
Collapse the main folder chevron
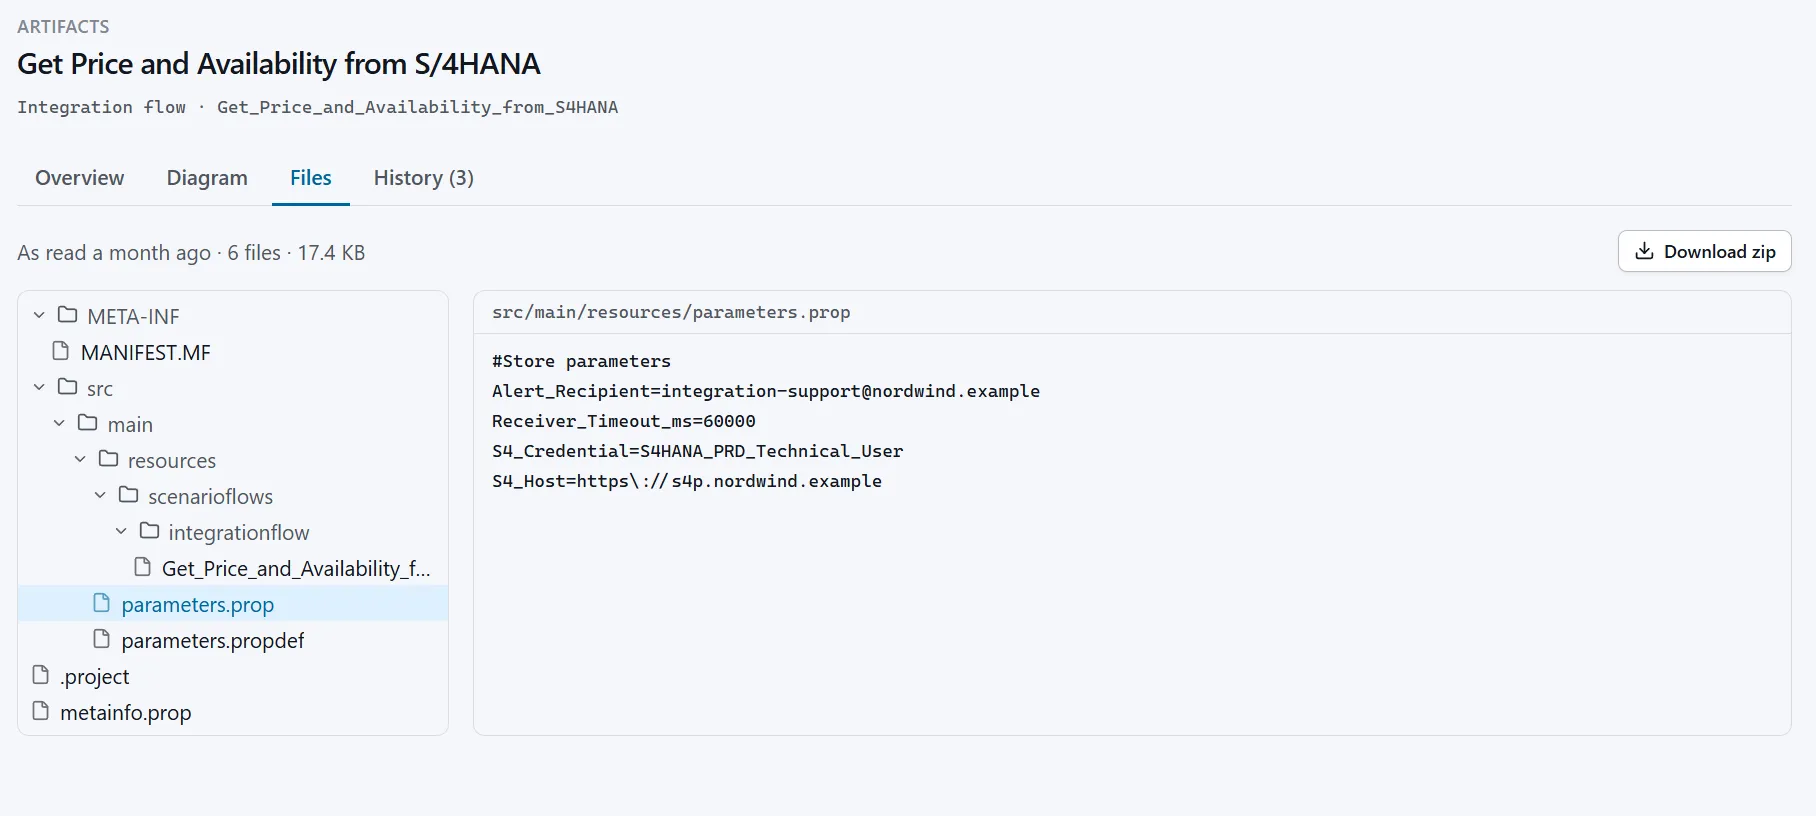[x=59, y=423]
